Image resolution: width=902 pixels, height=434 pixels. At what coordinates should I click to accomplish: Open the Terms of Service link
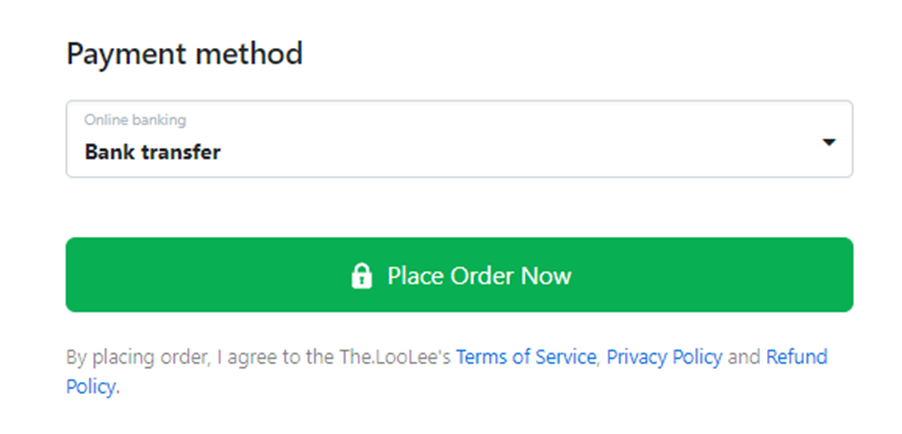point(526,357)
